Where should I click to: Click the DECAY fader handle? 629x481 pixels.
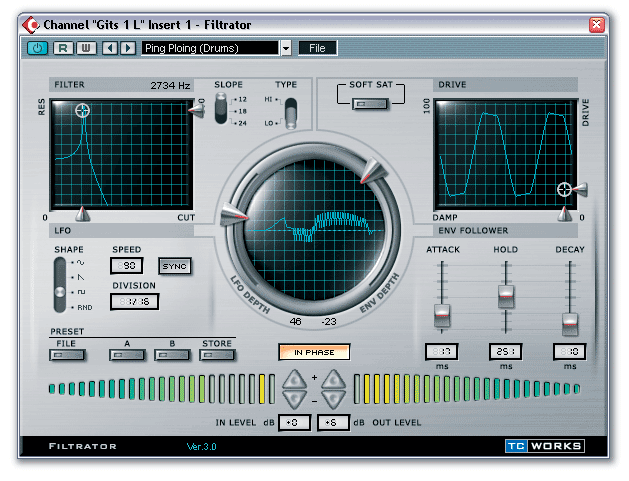[x=570, y=324]
